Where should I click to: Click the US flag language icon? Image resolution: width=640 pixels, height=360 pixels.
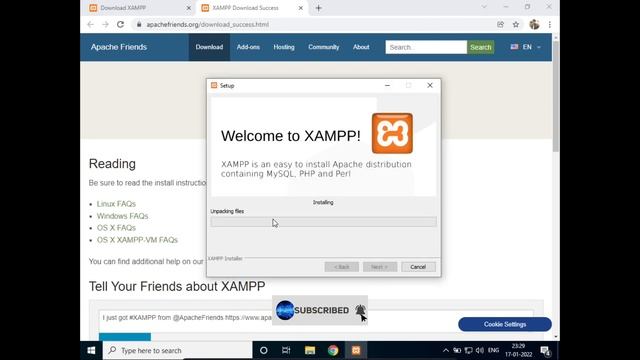[514, 47]
